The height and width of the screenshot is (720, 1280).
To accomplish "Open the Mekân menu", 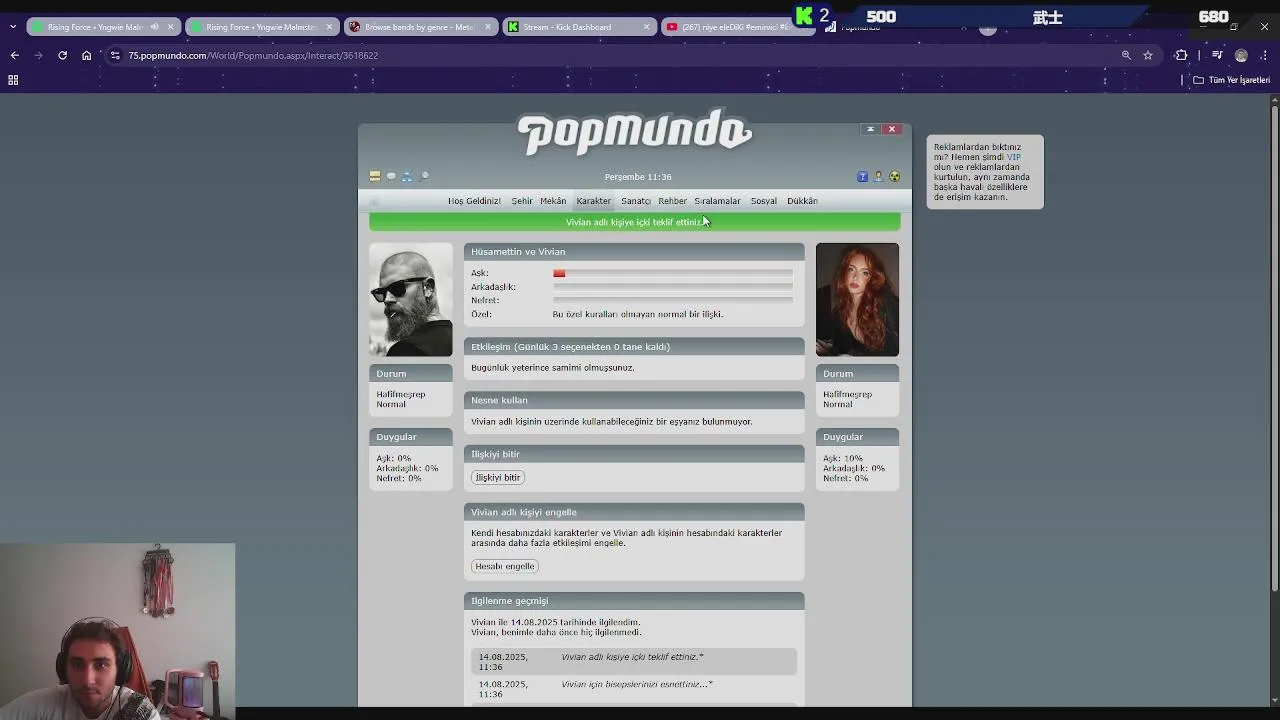I will click(x=553, y=201).
